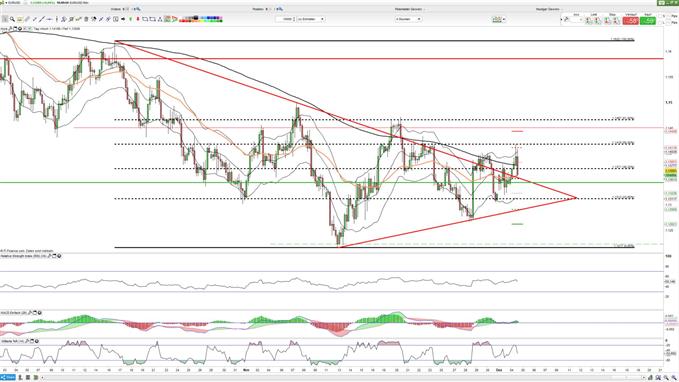Viewport: 679px width, 382px height.
Task: Select the magnifier zoom tool in toolbar
Action: (13, 19)
